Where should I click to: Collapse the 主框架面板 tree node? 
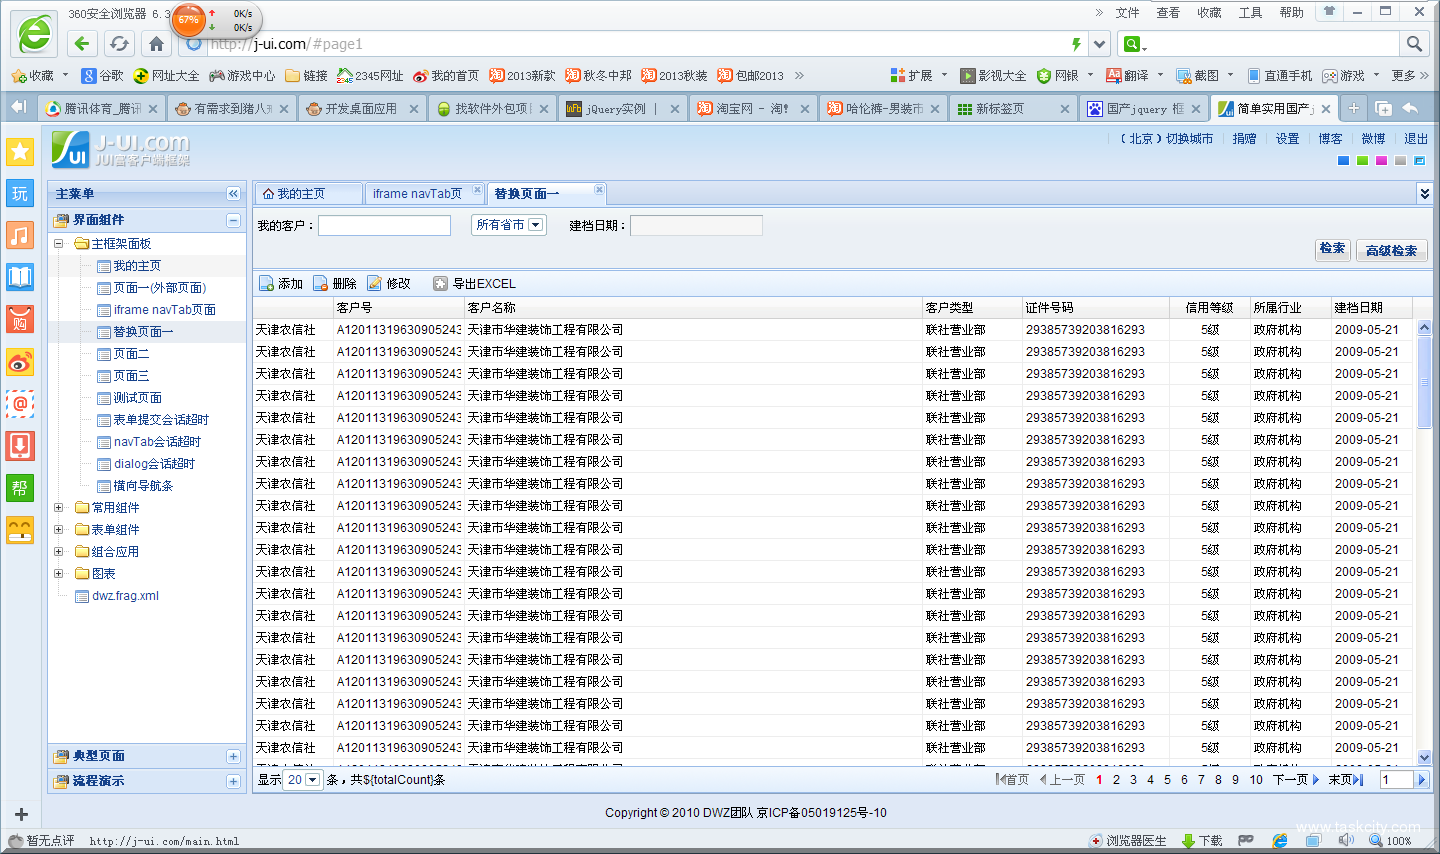[58, 244]
